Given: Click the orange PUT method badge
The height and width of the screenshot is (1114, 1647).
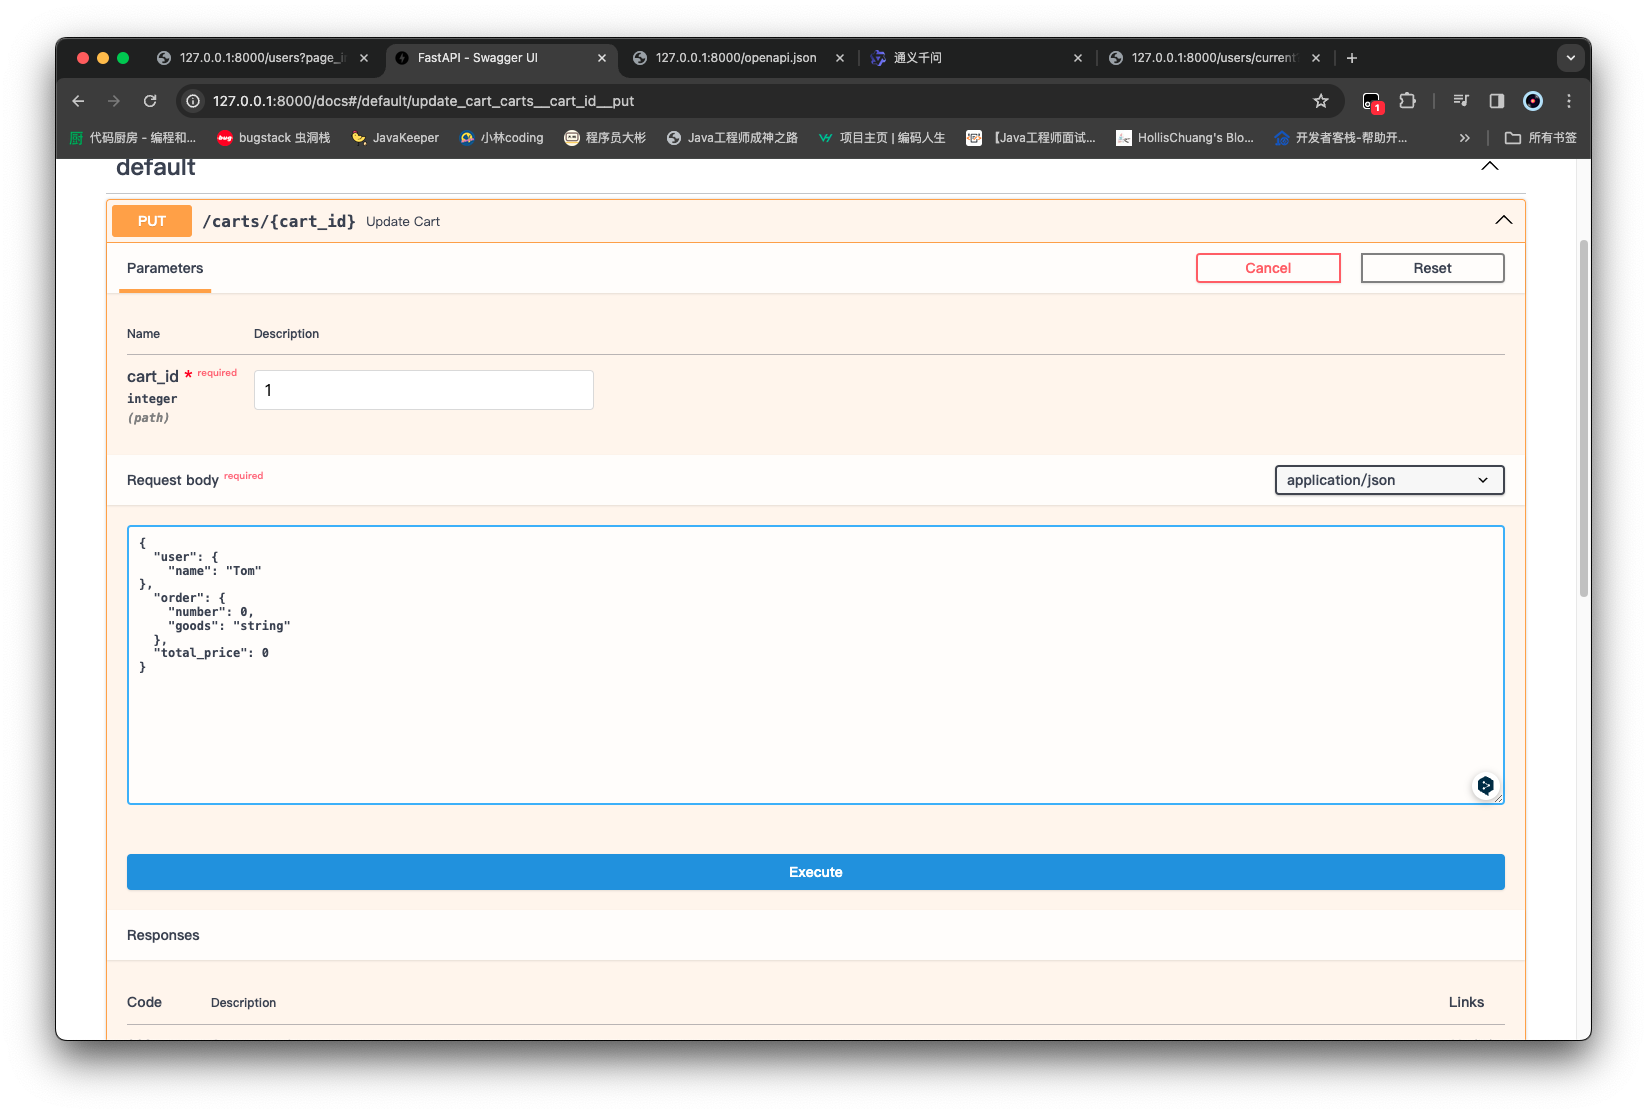Looking at the screenshot, I should [x=152, y=221].
